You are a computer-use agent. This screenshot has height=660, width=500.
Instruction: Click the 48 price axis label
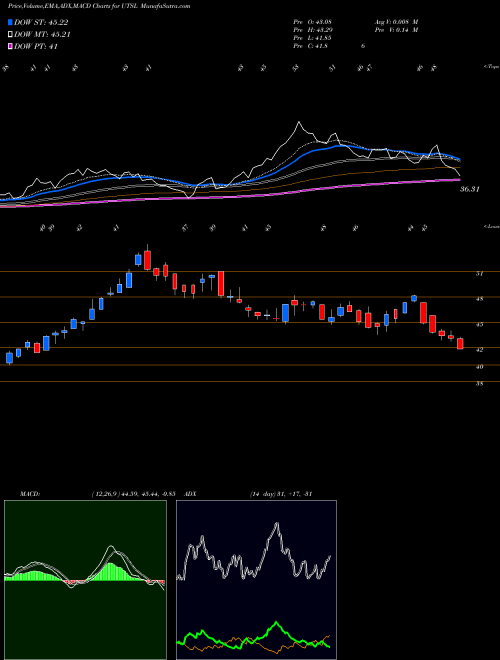coord(479,299)
